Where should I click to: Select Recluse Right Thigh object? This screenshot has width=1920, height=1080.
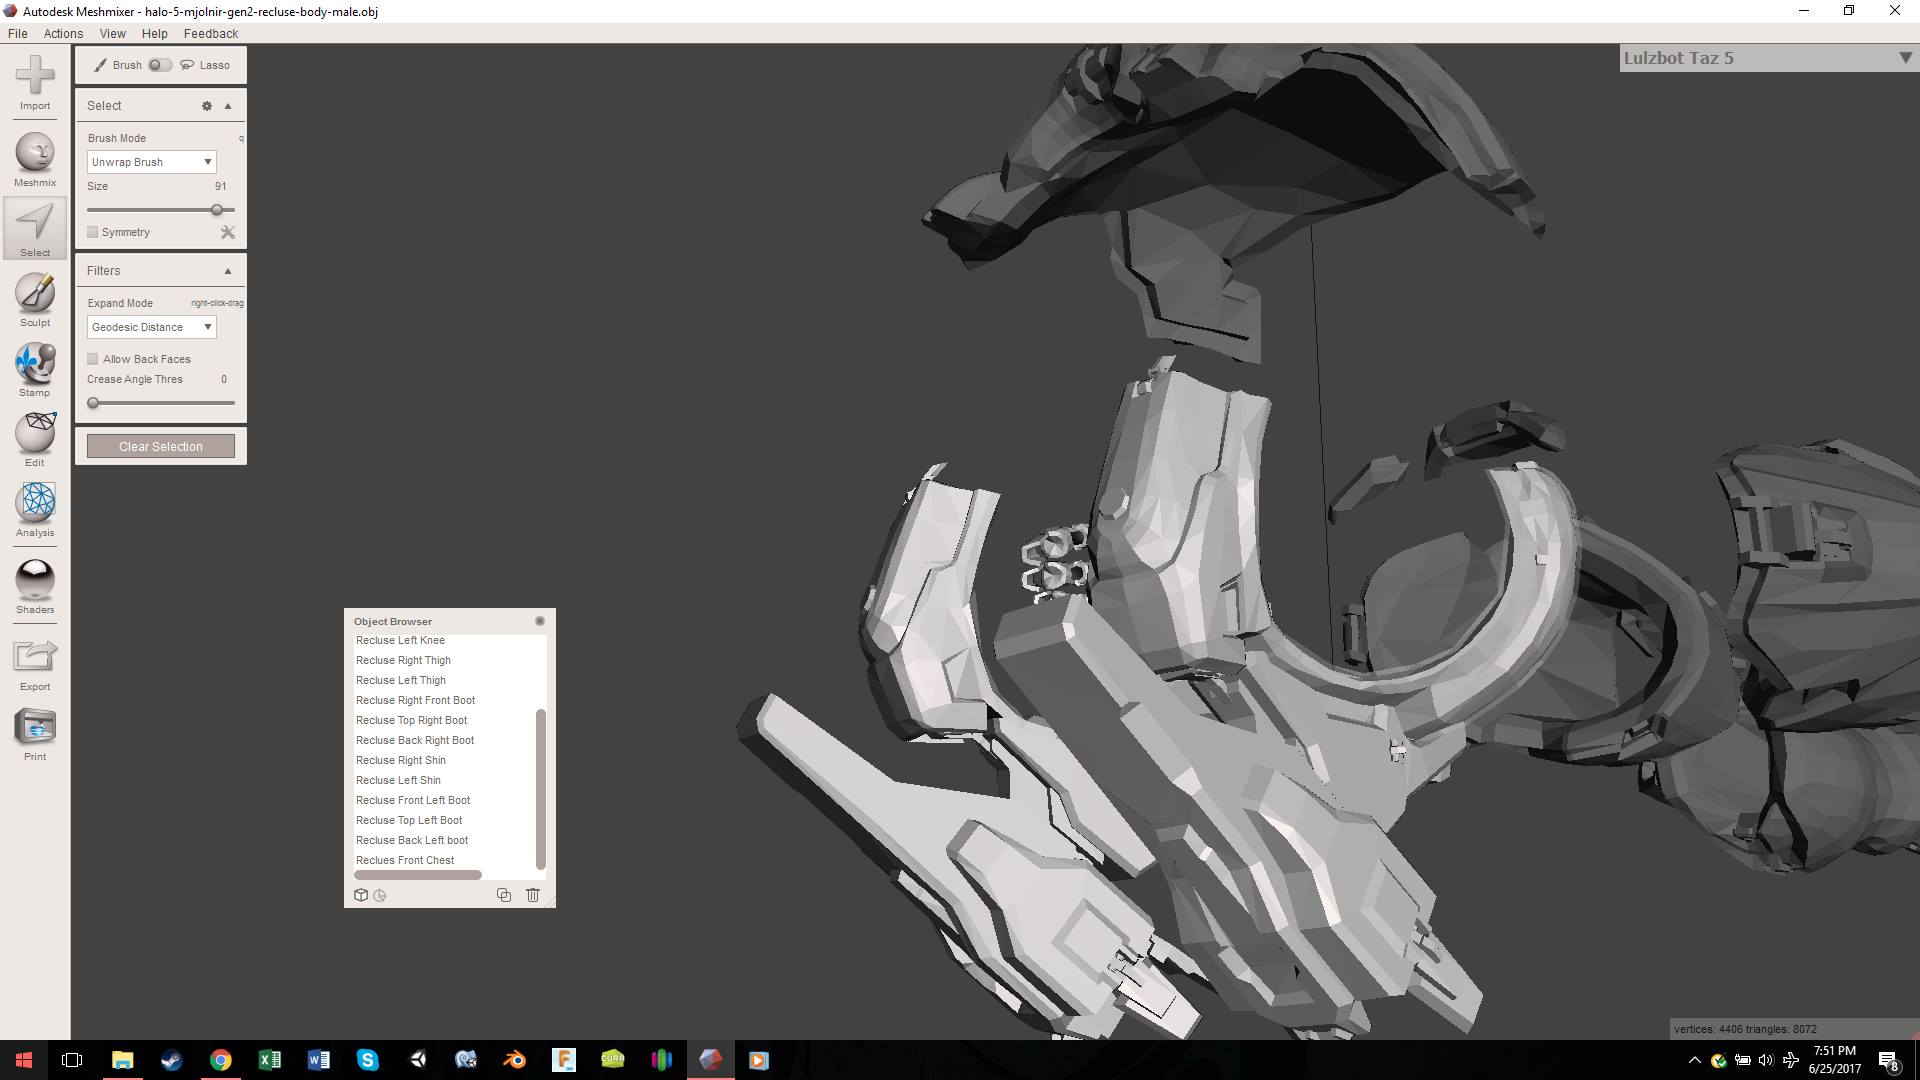point(403,660)
